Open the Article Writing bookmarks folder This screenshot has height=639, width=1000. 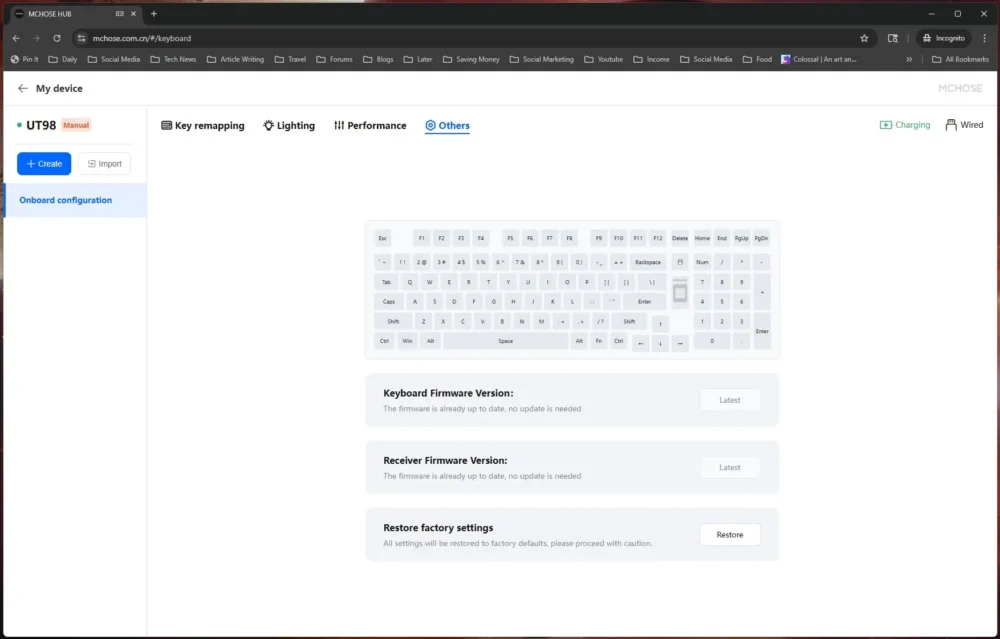pos(235,59)
